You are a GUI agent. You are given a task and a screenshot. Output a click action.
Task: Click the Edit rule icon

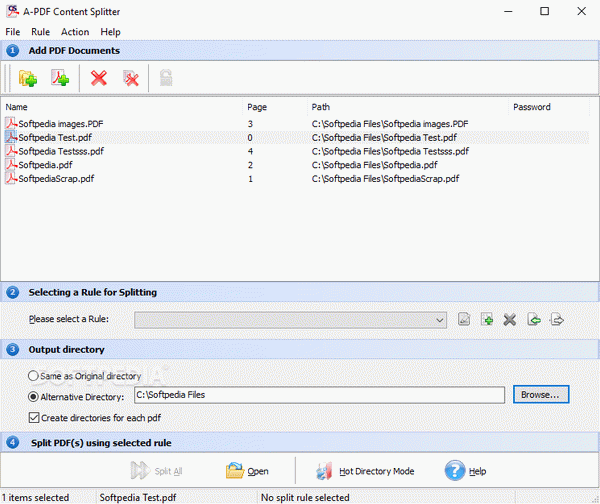(x=464, y=319)
